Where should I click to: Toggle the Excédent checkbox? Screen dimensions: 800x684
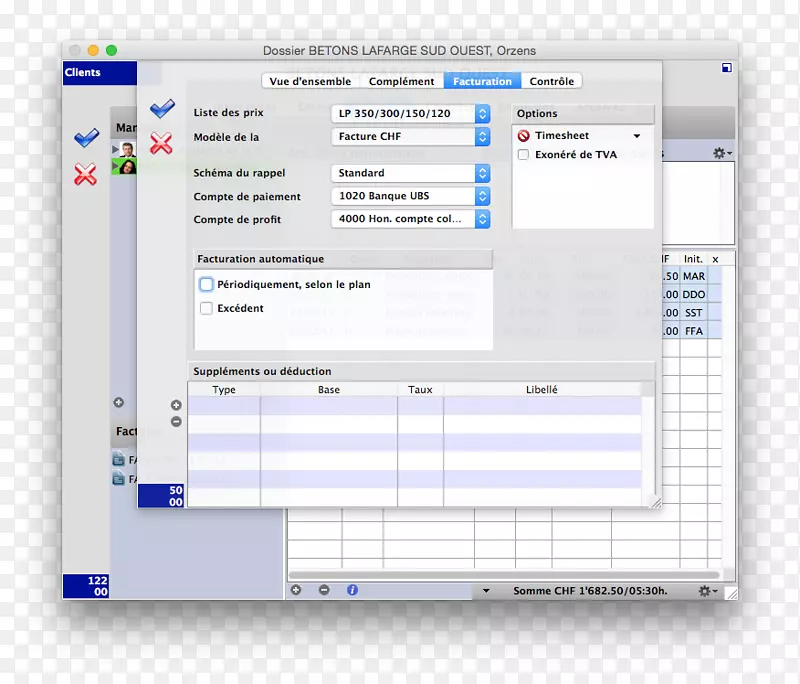click(x=206, y=309)
